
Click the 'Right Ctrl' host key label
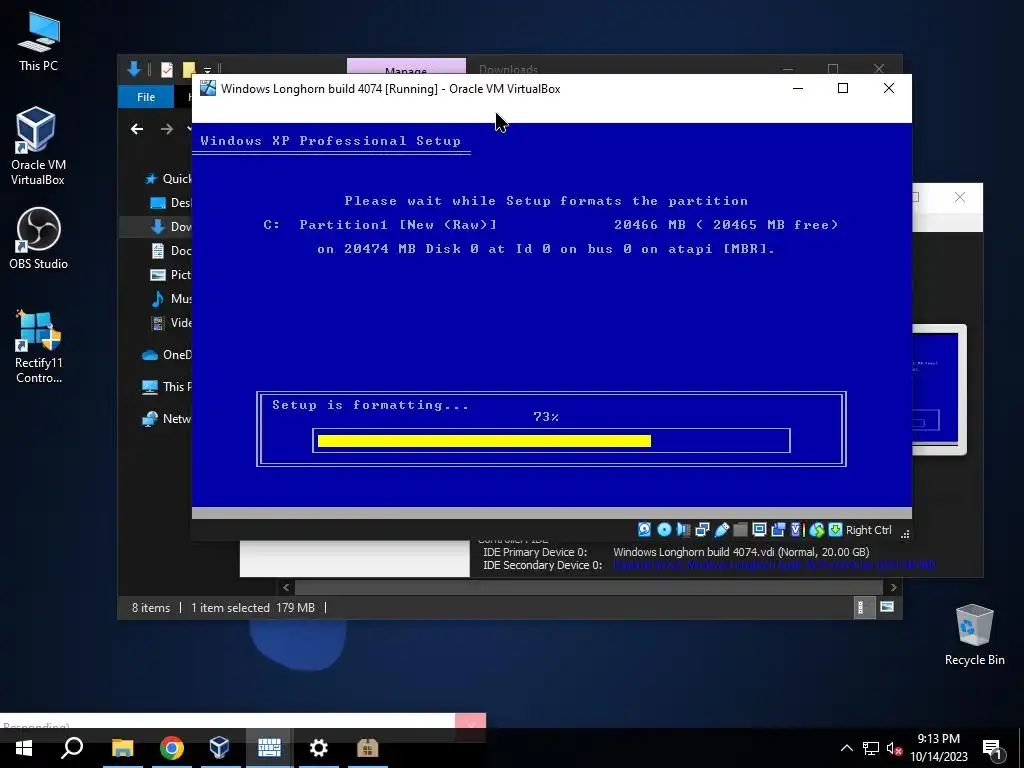pyautogui.click(x=869, y=530)
